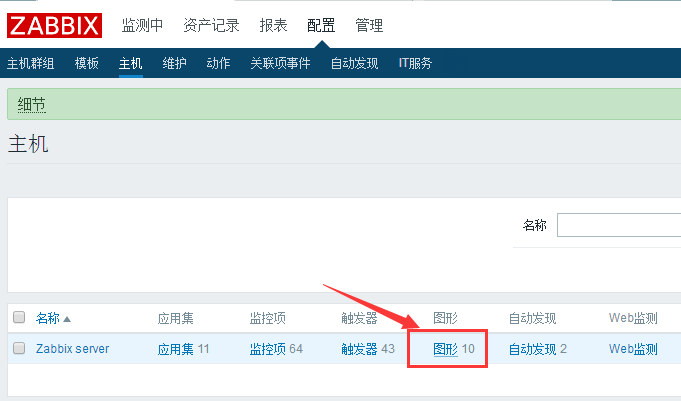This screenshot has height=401, width=681.
Task: Click the 图形 column header text
Action: tap(446, 318)
